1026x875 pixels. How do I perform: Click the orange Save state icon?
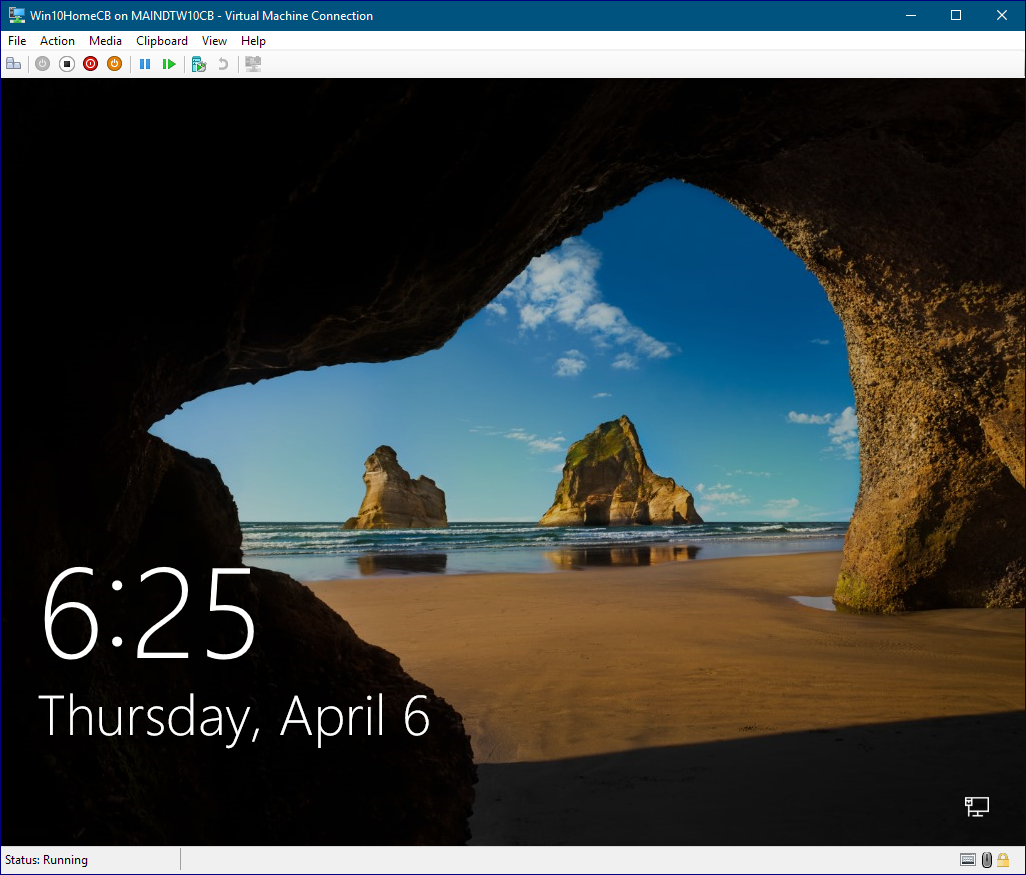tap(114, 64)
